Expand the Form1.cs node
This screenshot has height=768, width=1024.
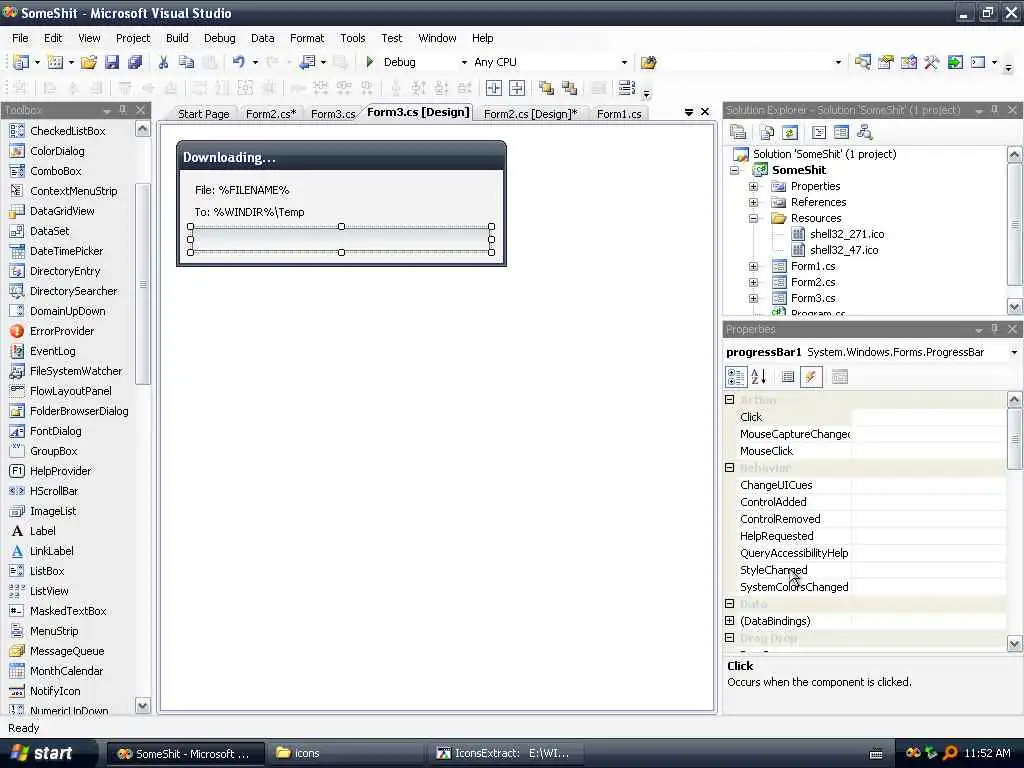pos(754,266)
